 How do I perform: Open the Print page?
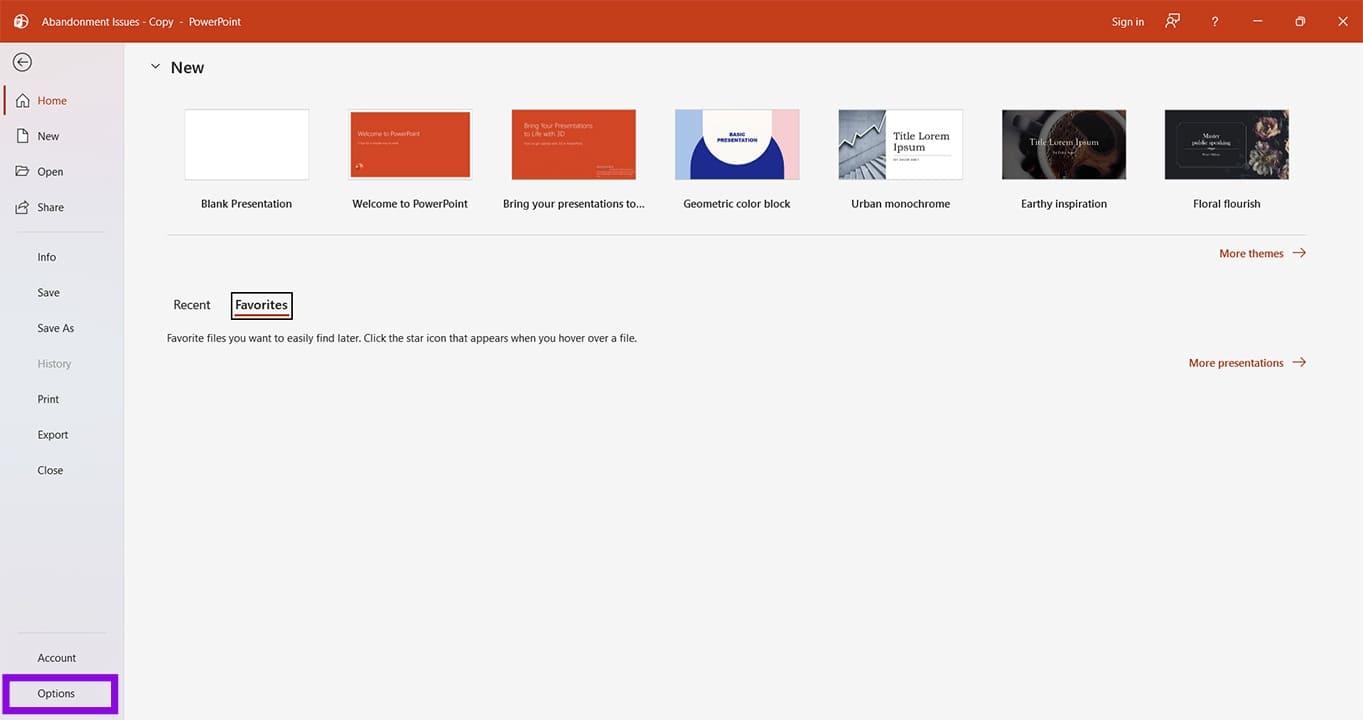[x=48, y=399]
